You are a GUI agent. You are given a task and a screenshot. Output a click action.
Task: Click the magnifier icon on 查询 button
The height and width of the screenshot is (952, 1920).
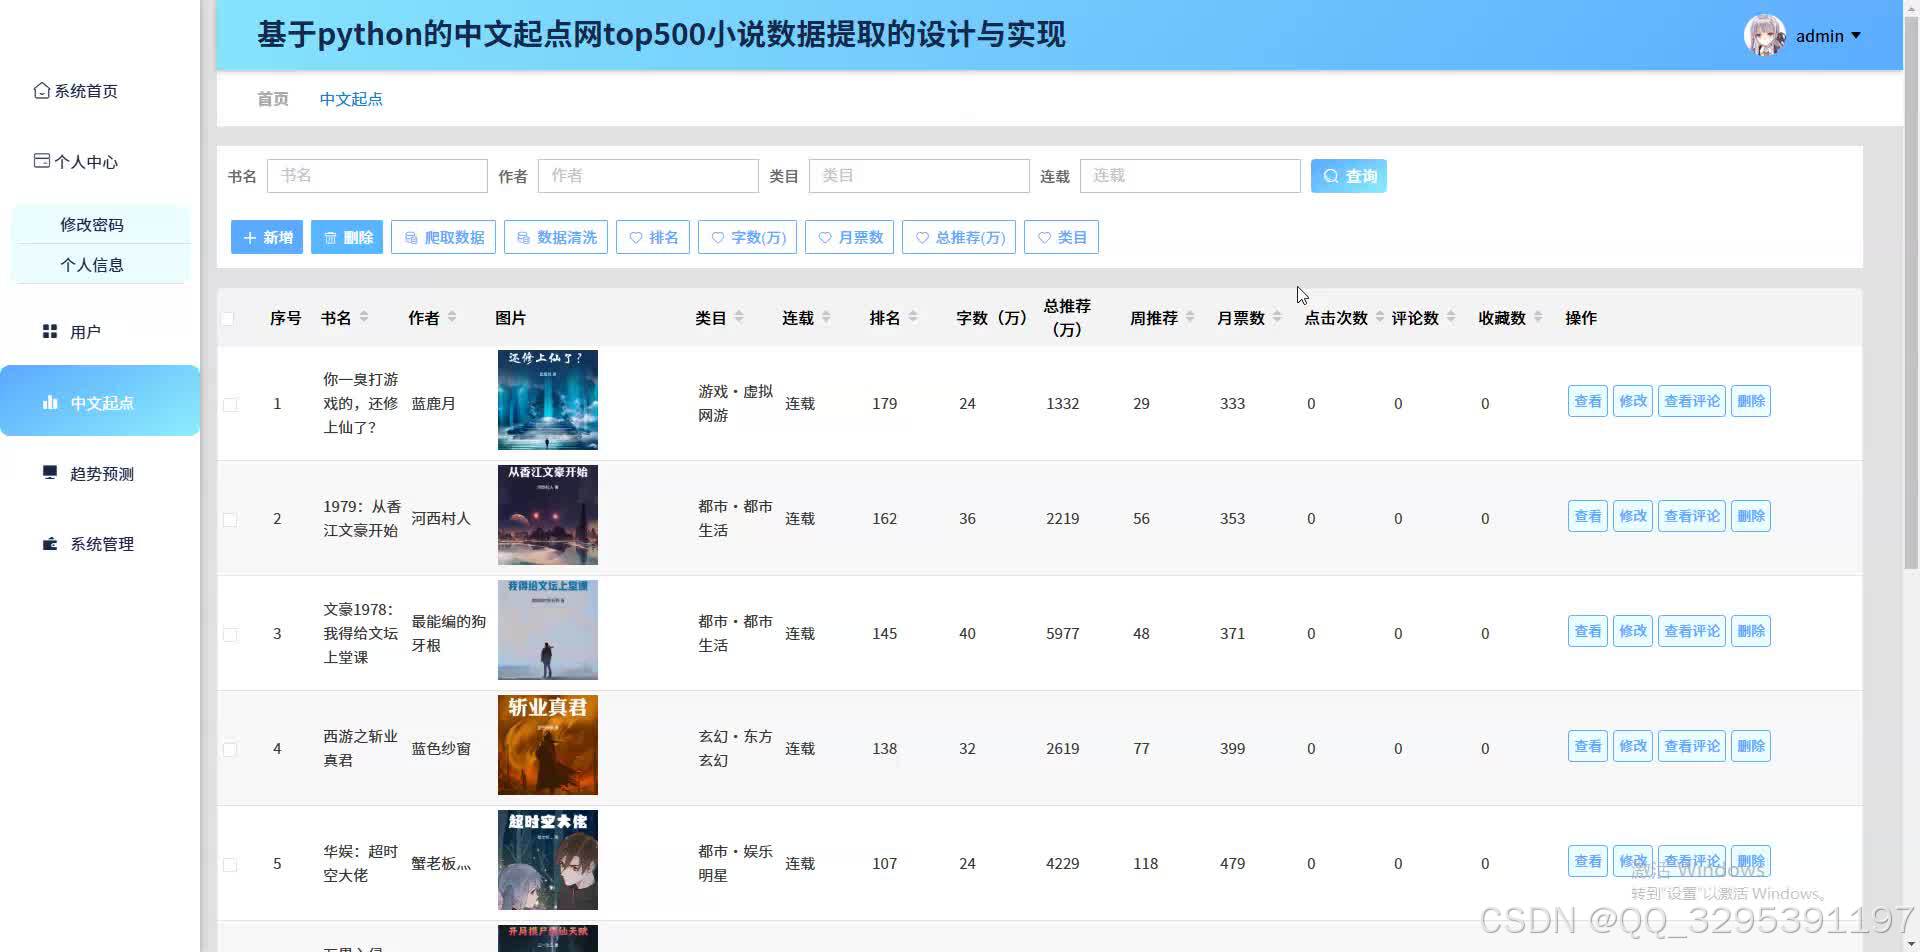[1330, 175]
